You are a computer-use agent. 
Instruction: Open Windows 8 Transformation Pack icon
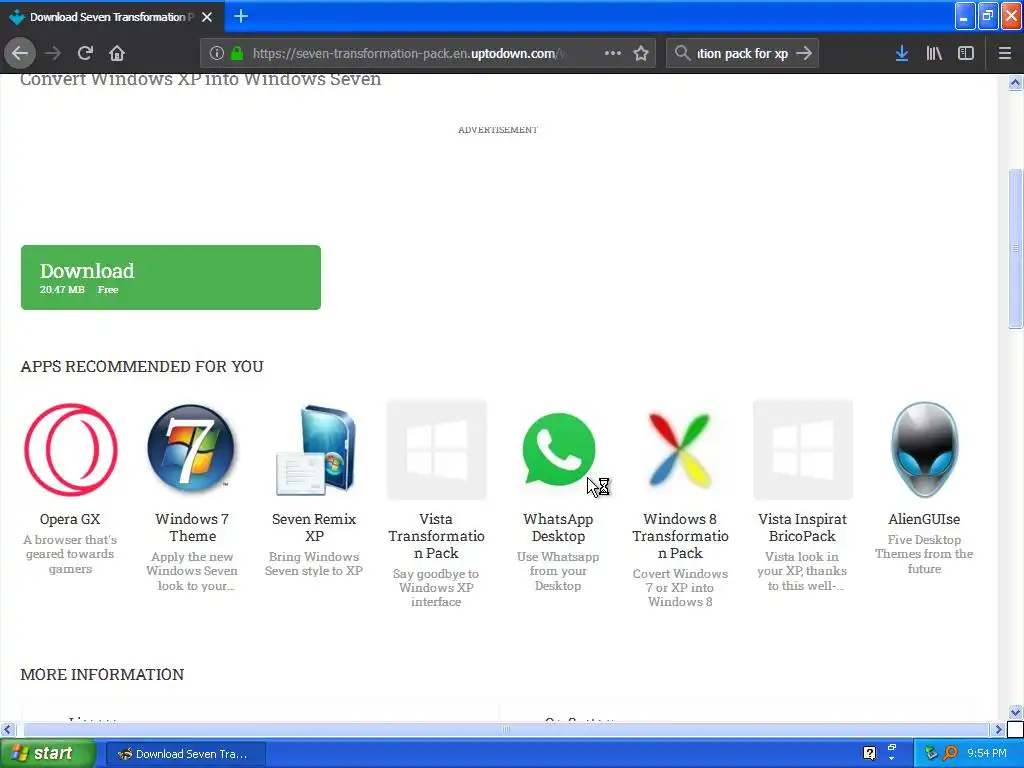click(680, 450)
